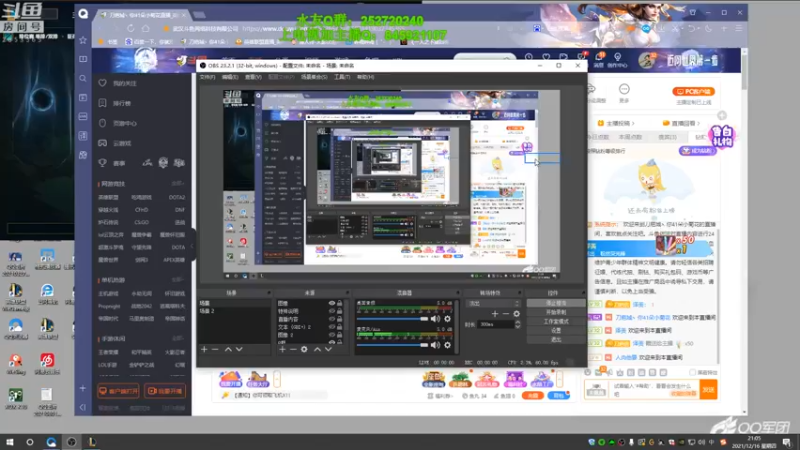The image size is (800, 450).
Task: Open OBS 编辑(E) menu
Action: tap(230, 77)
